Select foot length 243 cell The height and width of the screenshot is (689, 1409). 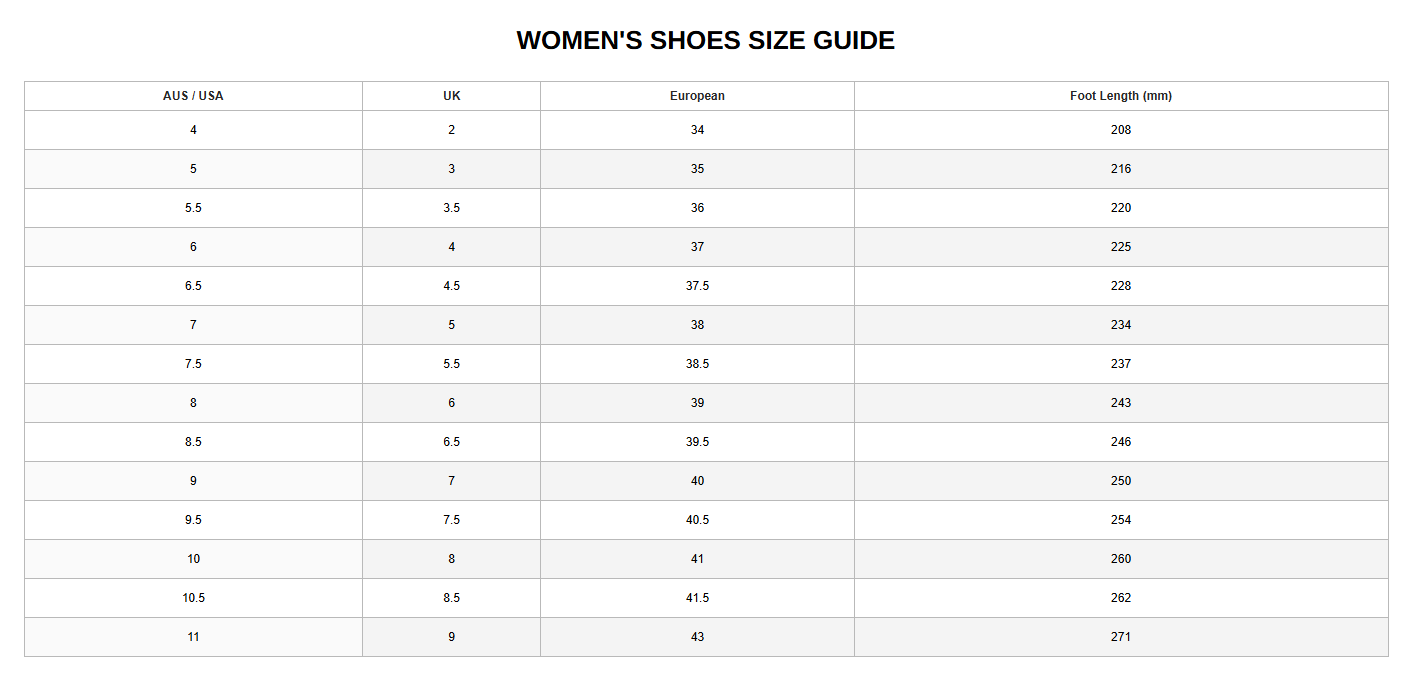[x=1121, y=403]
